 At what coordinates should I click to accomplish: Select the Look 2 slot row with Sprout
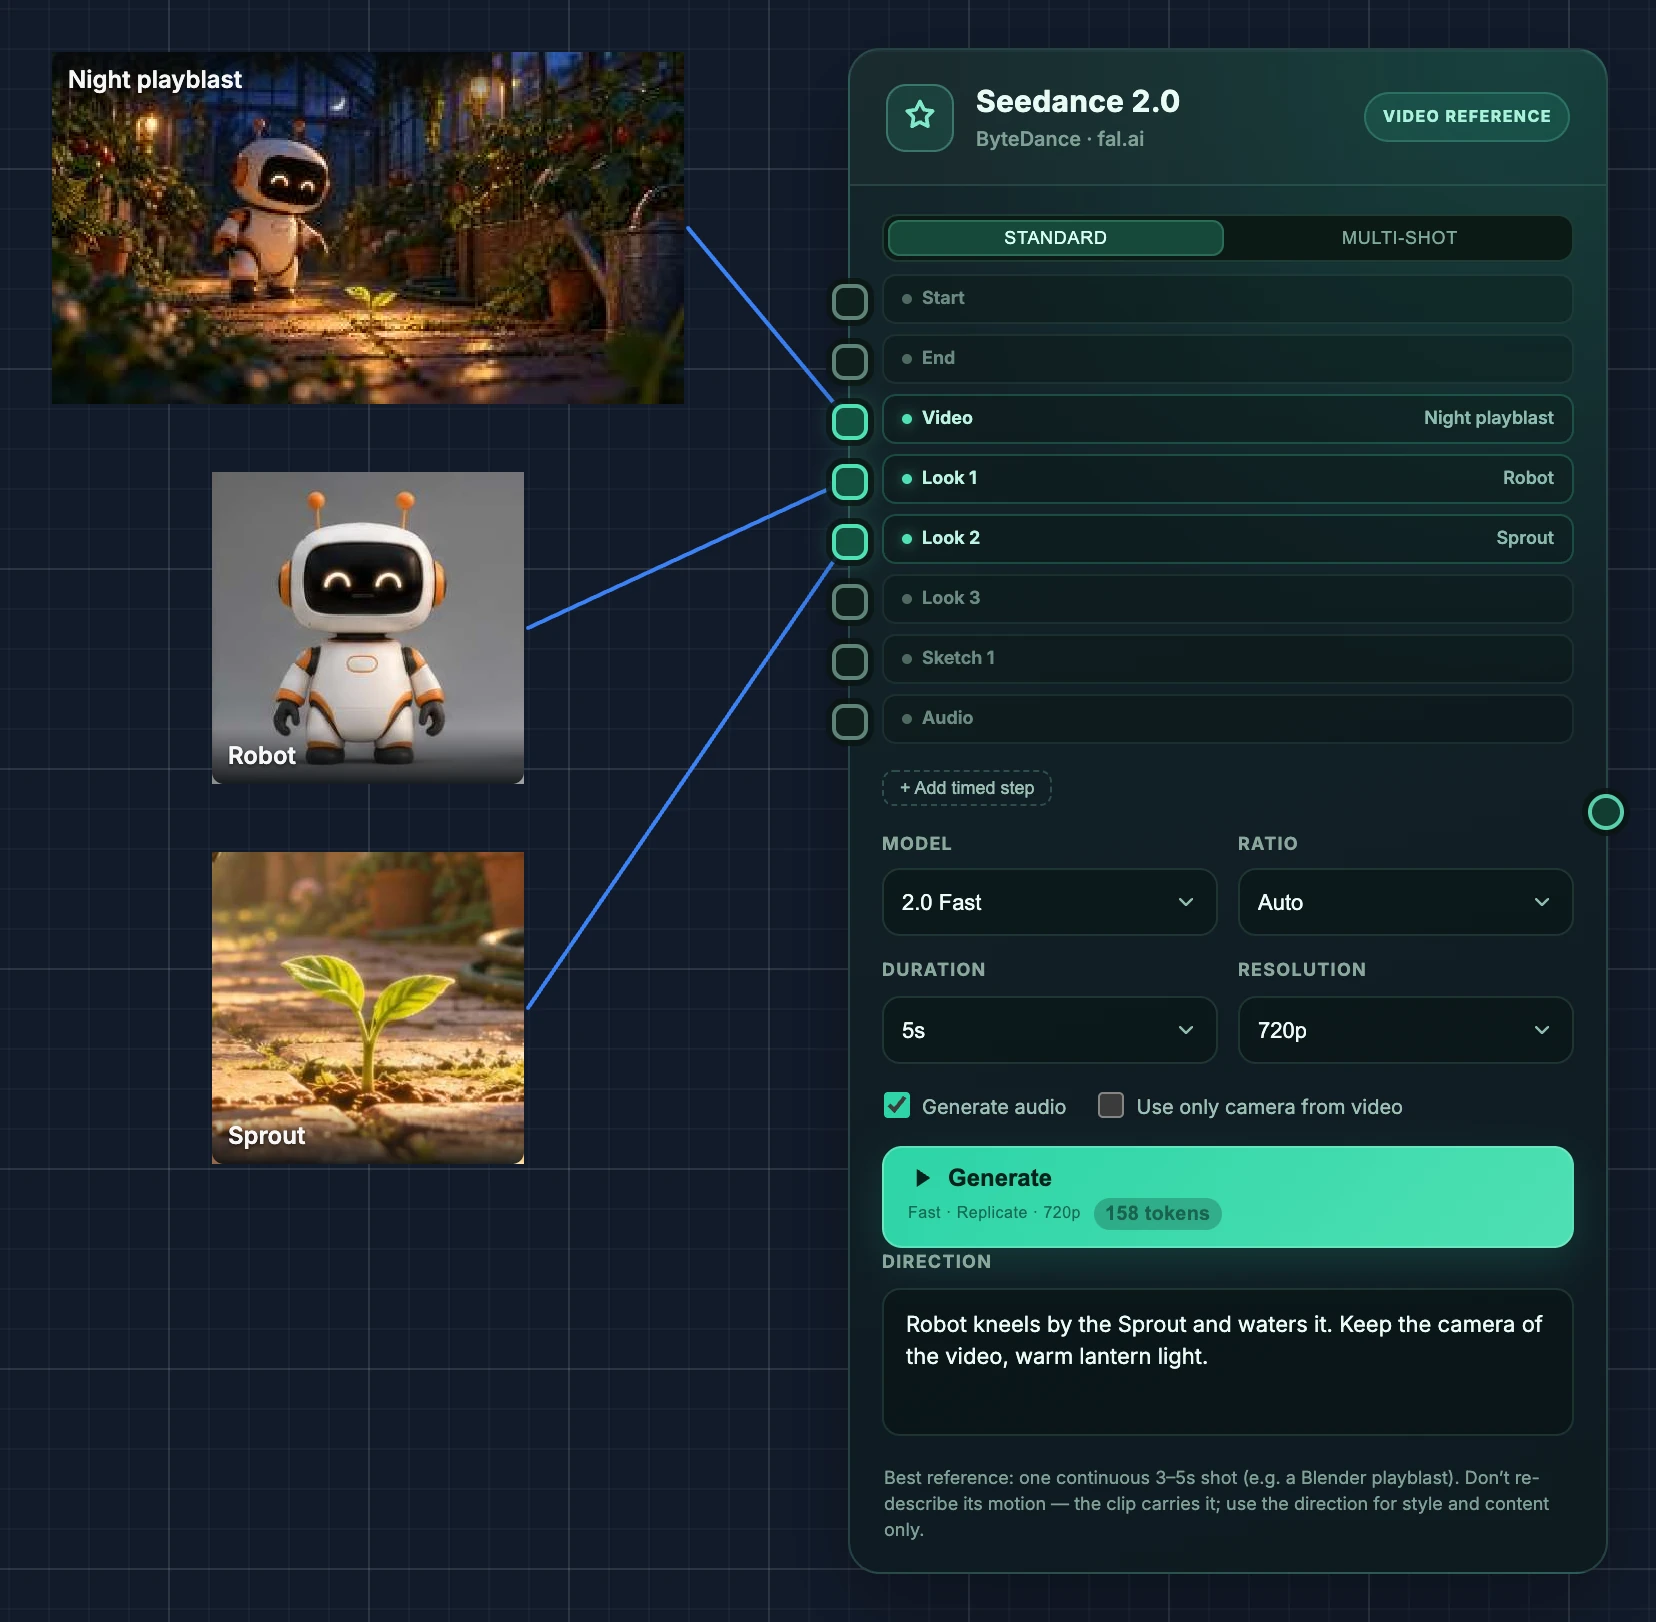1227,539
